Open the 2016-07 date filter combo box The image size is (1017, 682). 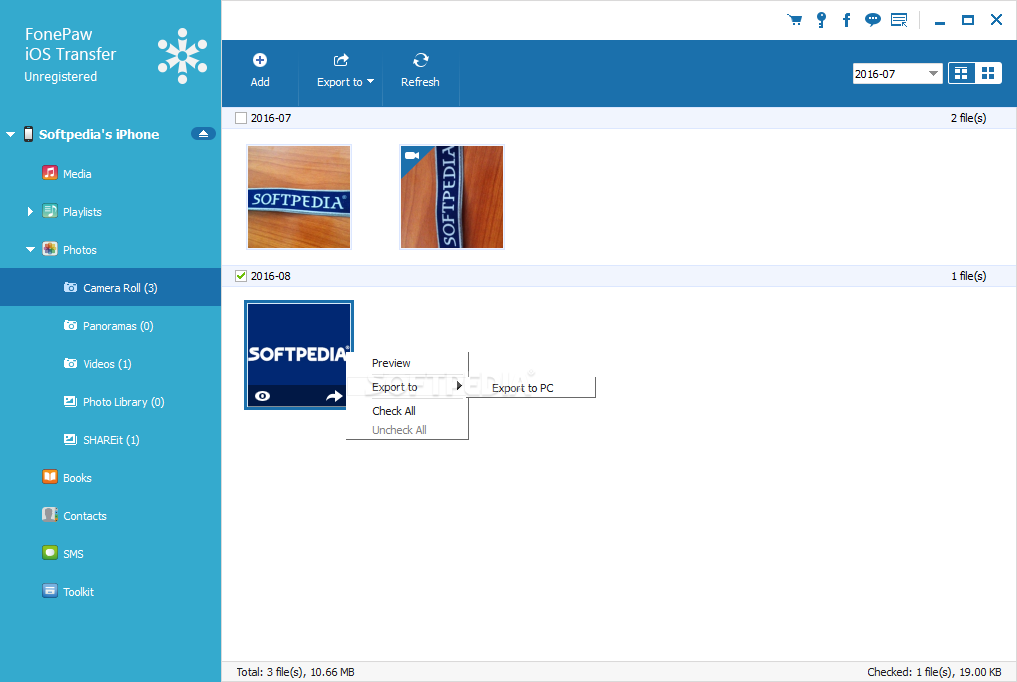coord(897,74)
